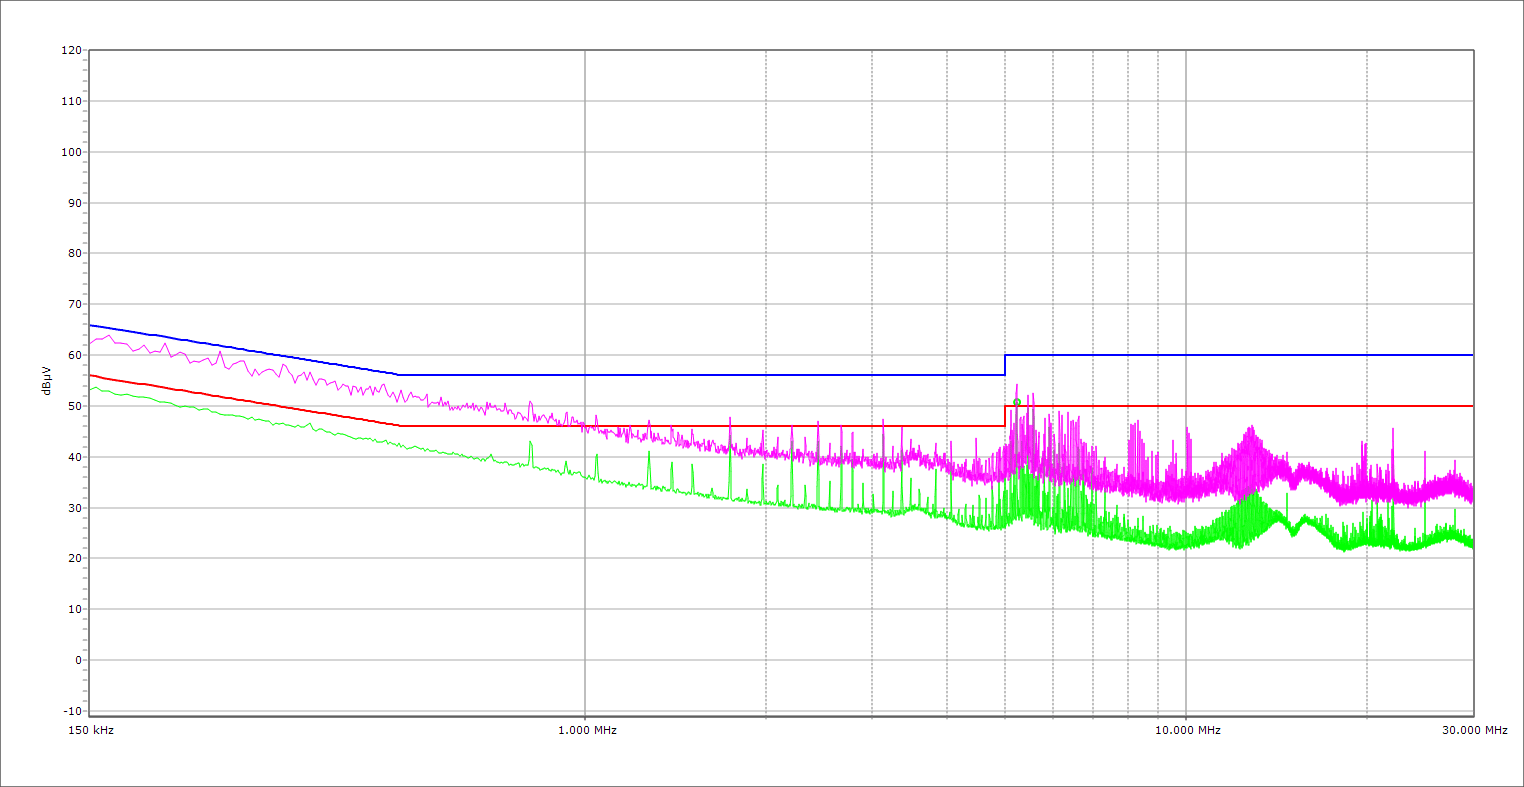Click the -10 label on y-axis
The height and width of the screenshot is (787, 1524).
point(72,711)
